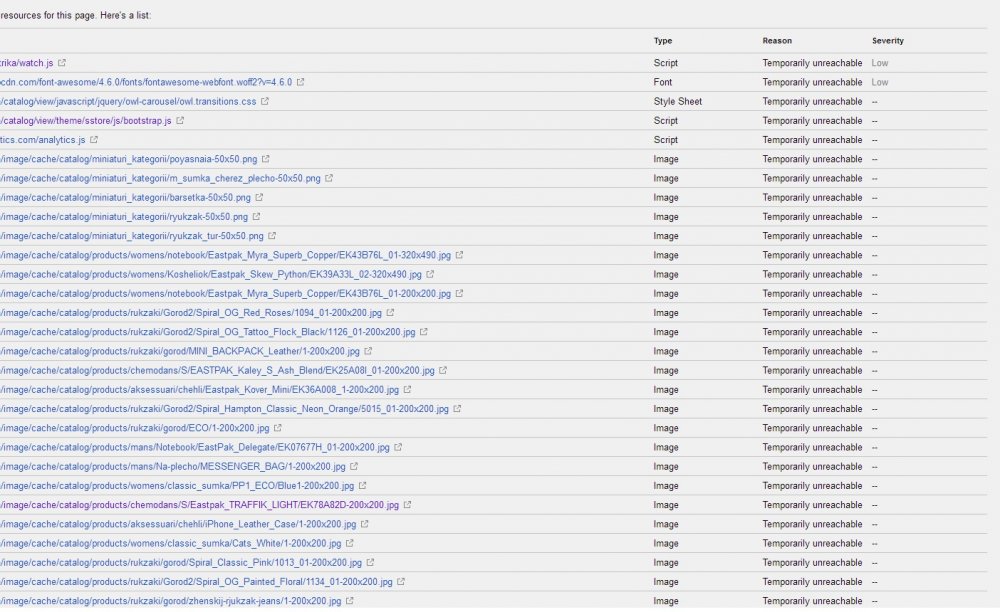Open external icon for Eastpak_TRAFFIK_LIGHT image
The height and width of the screenshot is (612, 1000).
click(x=407, y=505)
